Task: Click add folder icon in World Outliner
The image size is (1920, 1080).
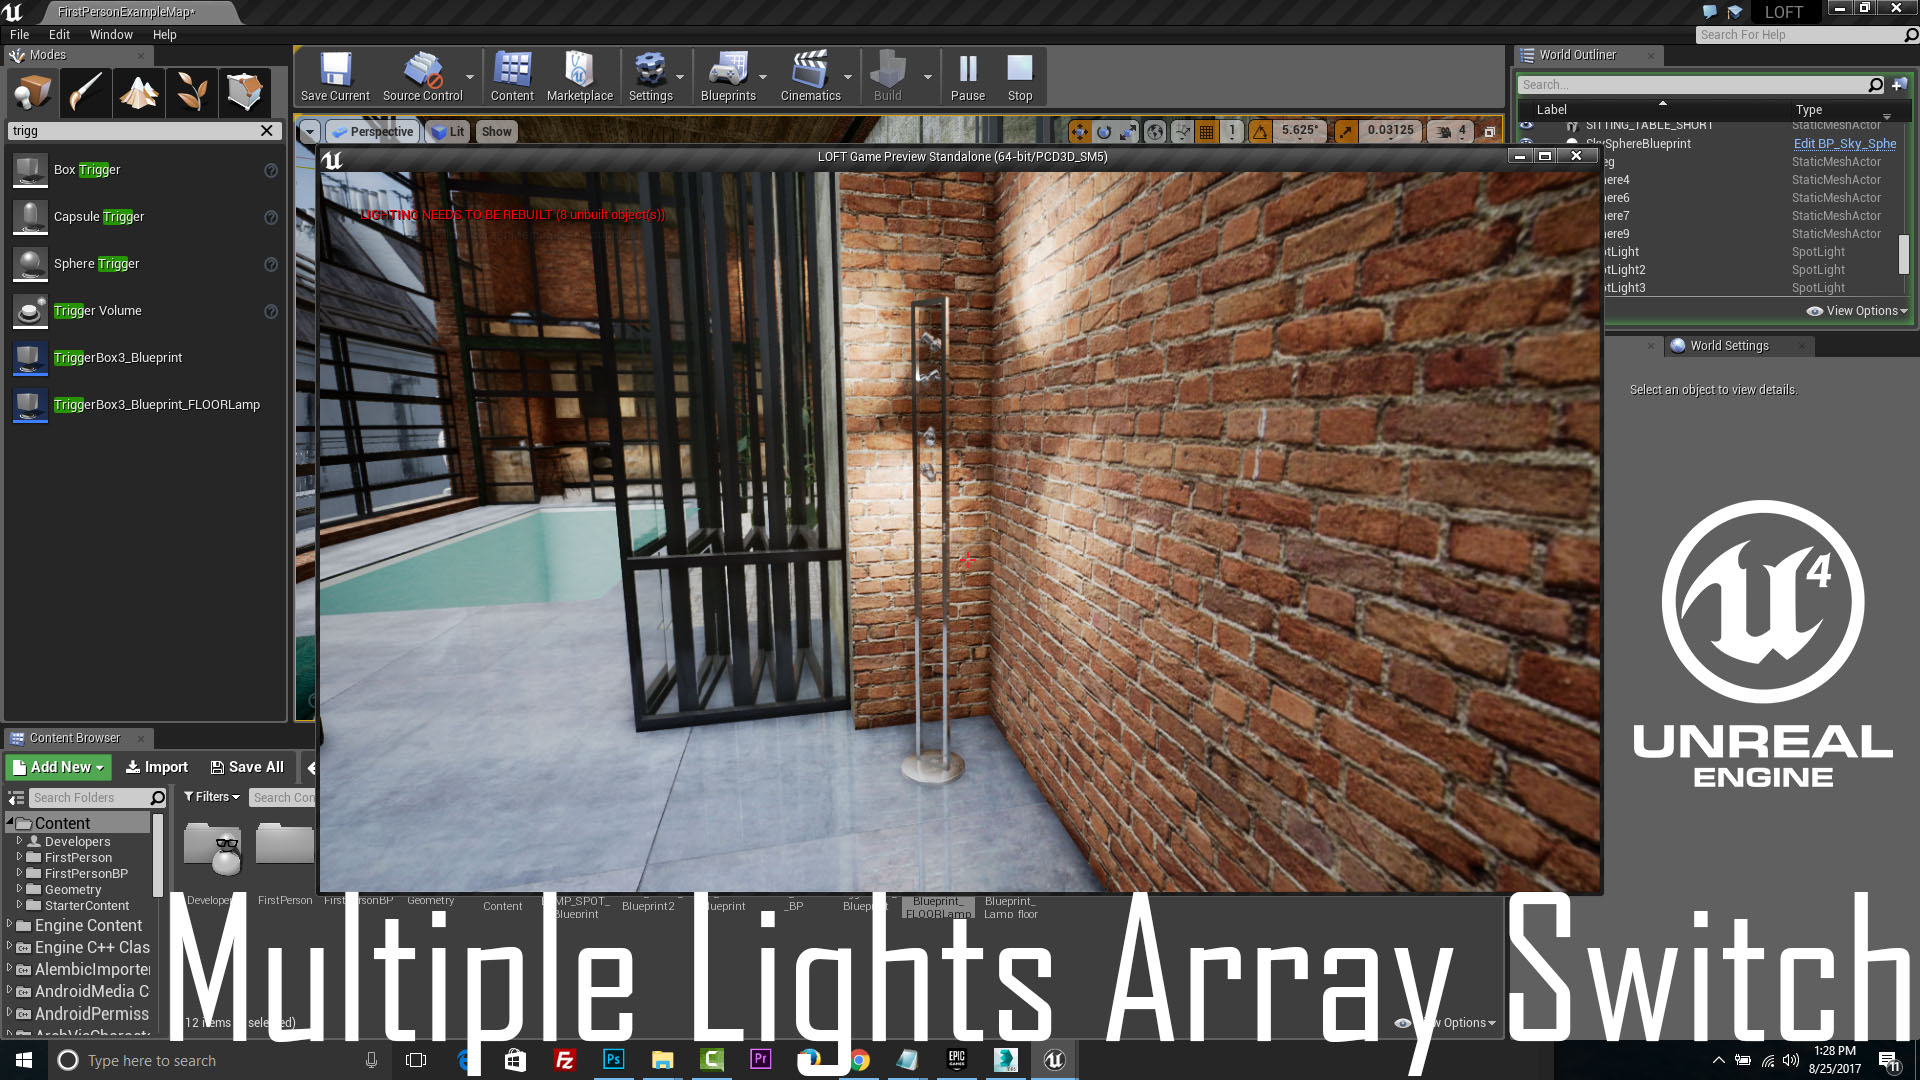Action: (1899, 85)
